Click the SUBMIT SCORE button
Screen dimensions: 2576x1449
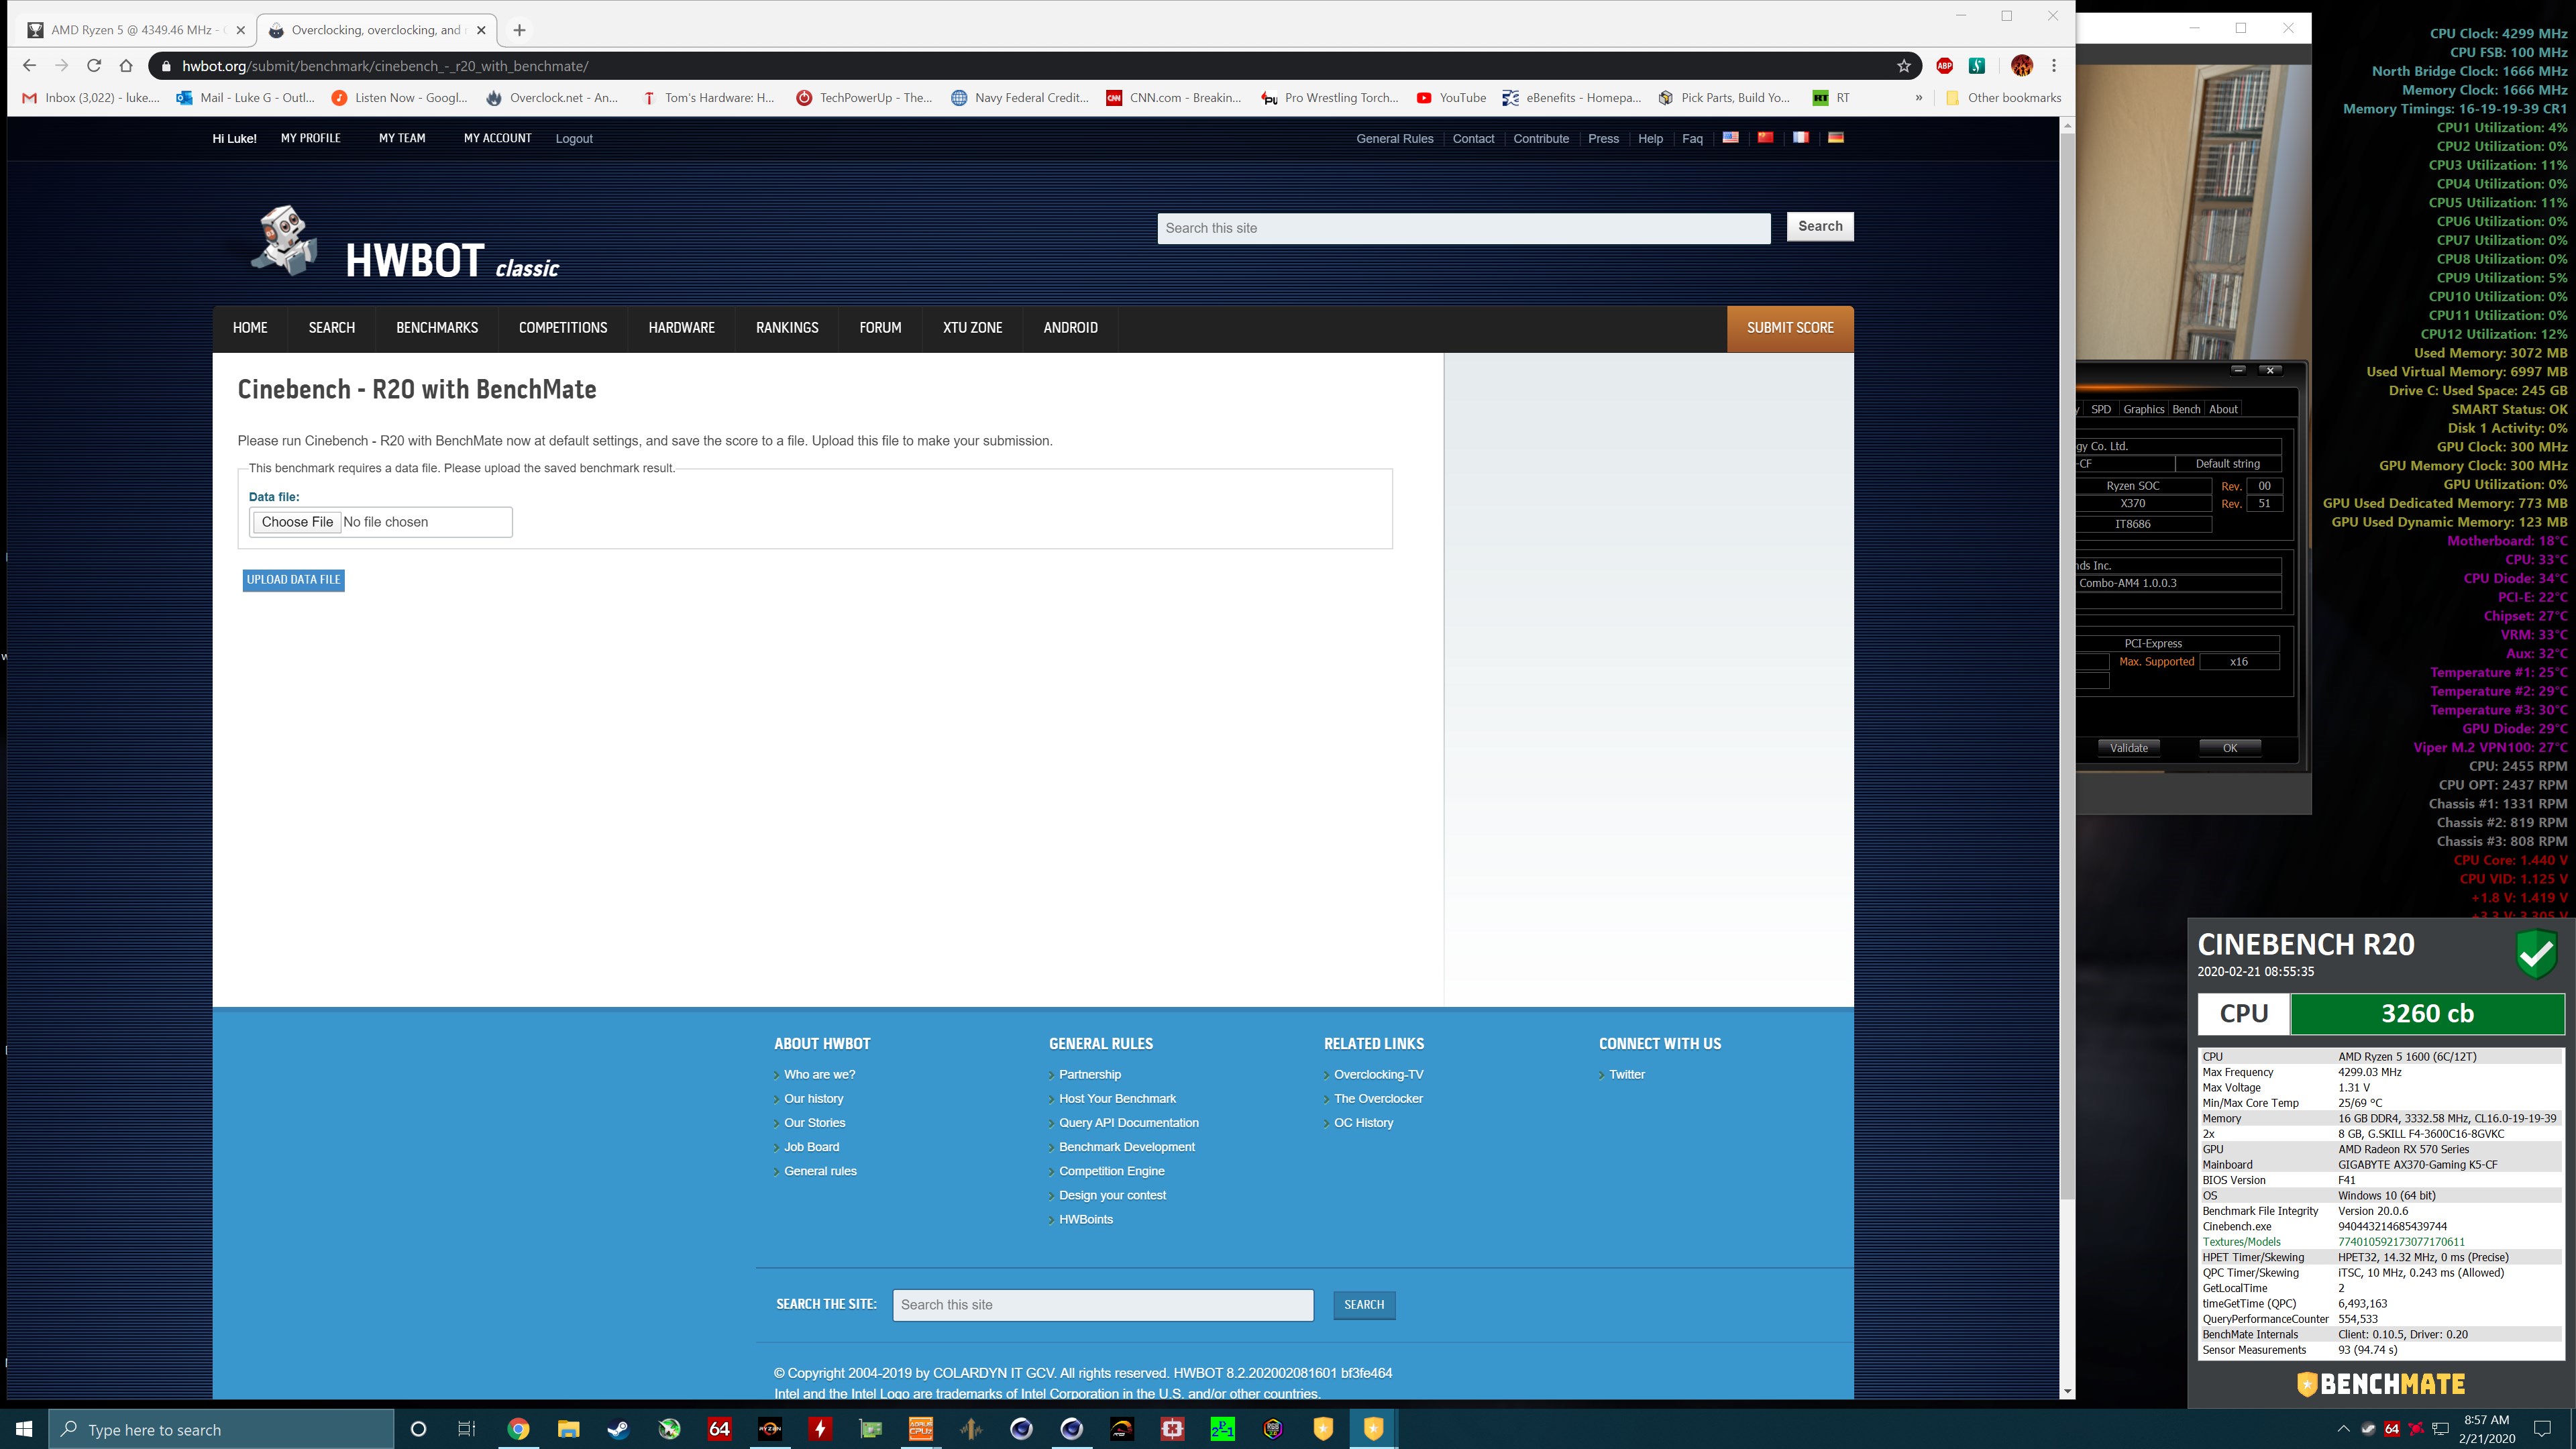tap(1790, 328)
